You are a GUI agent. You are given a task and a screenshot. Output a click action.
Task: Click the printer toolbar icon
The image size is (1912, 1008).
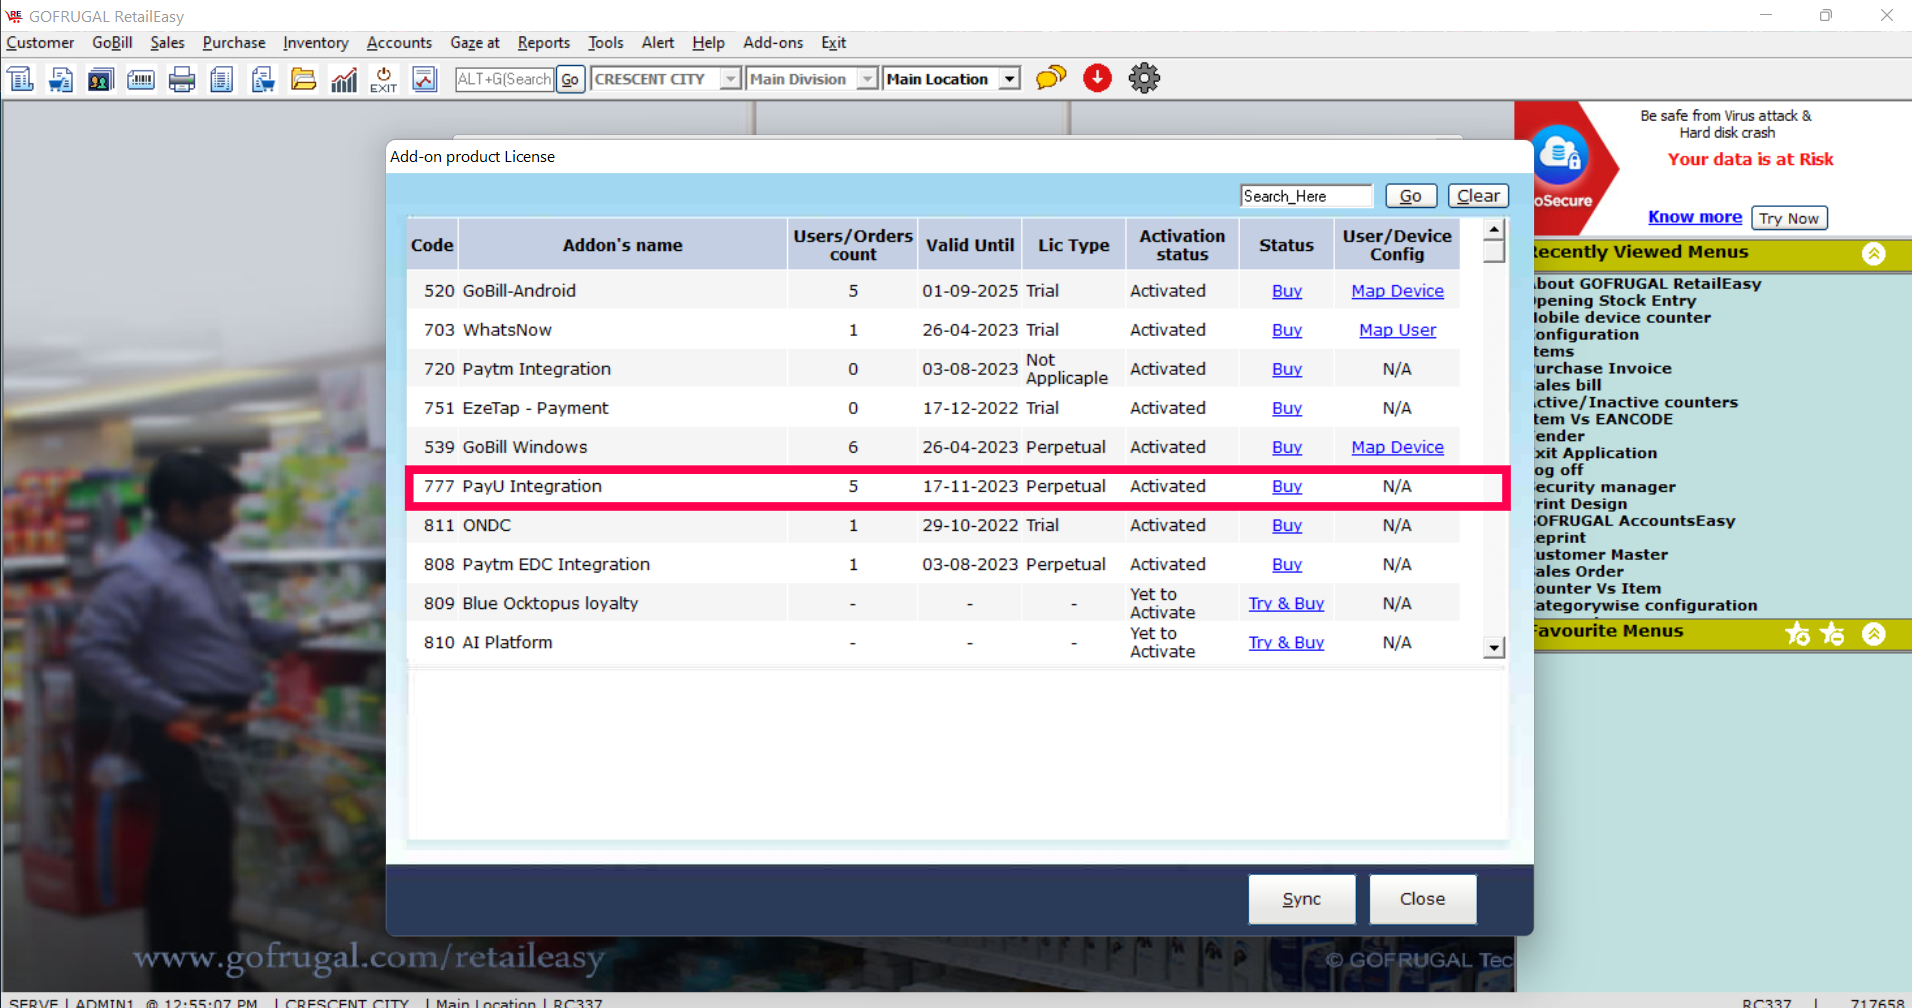[182, 79]
